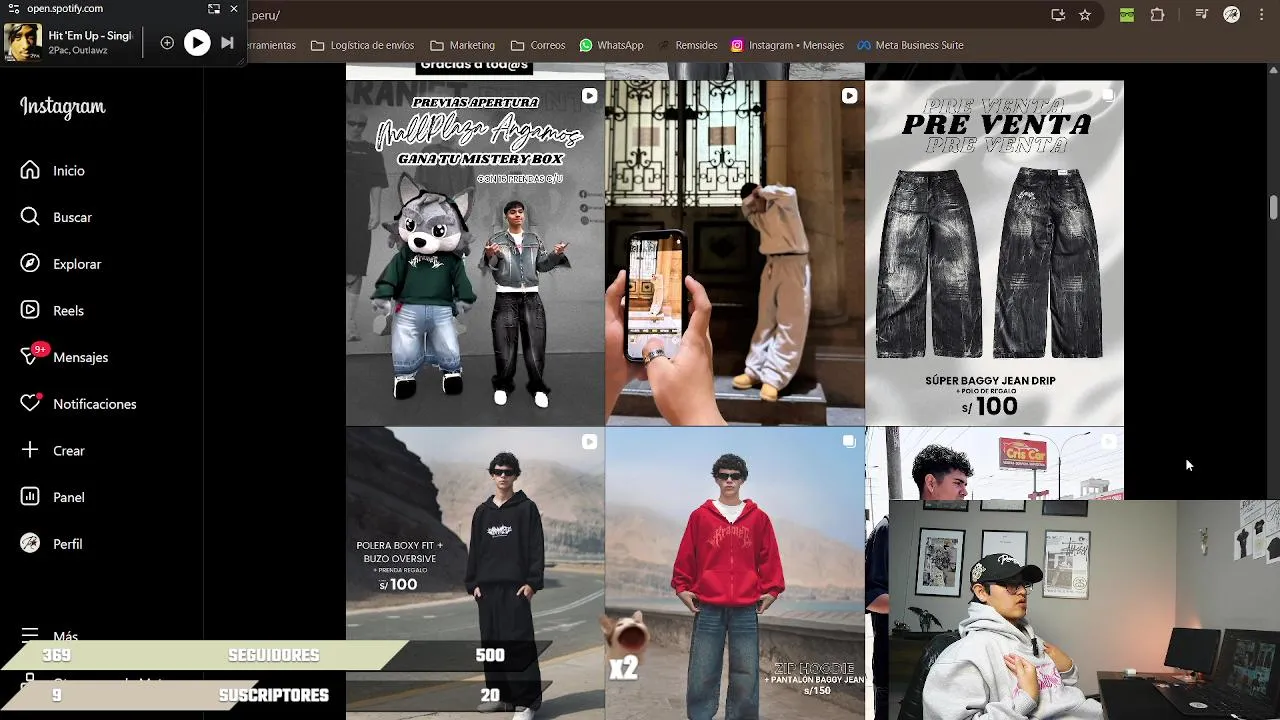1280x720 pixels.
Task: Bookmark this page with the star icon
Action: tap(1085, 15)
